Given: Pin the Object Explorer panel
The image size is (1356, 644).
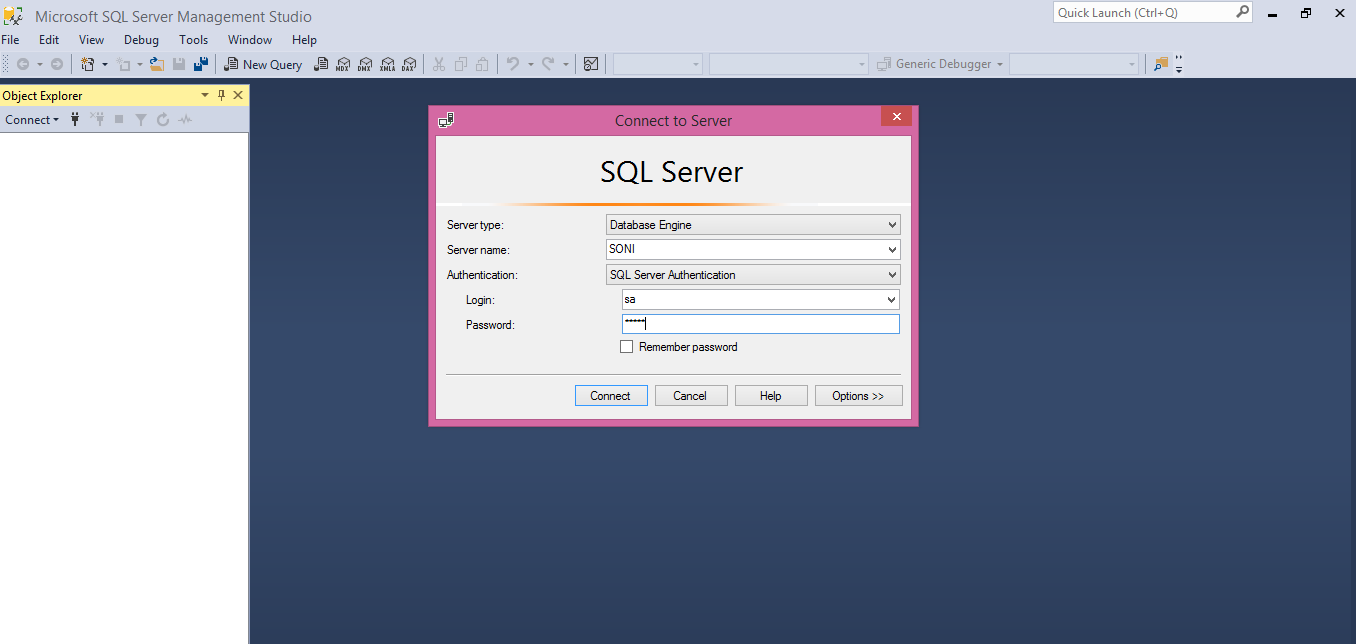Looking at the screenshot, I should coord(221,95).
